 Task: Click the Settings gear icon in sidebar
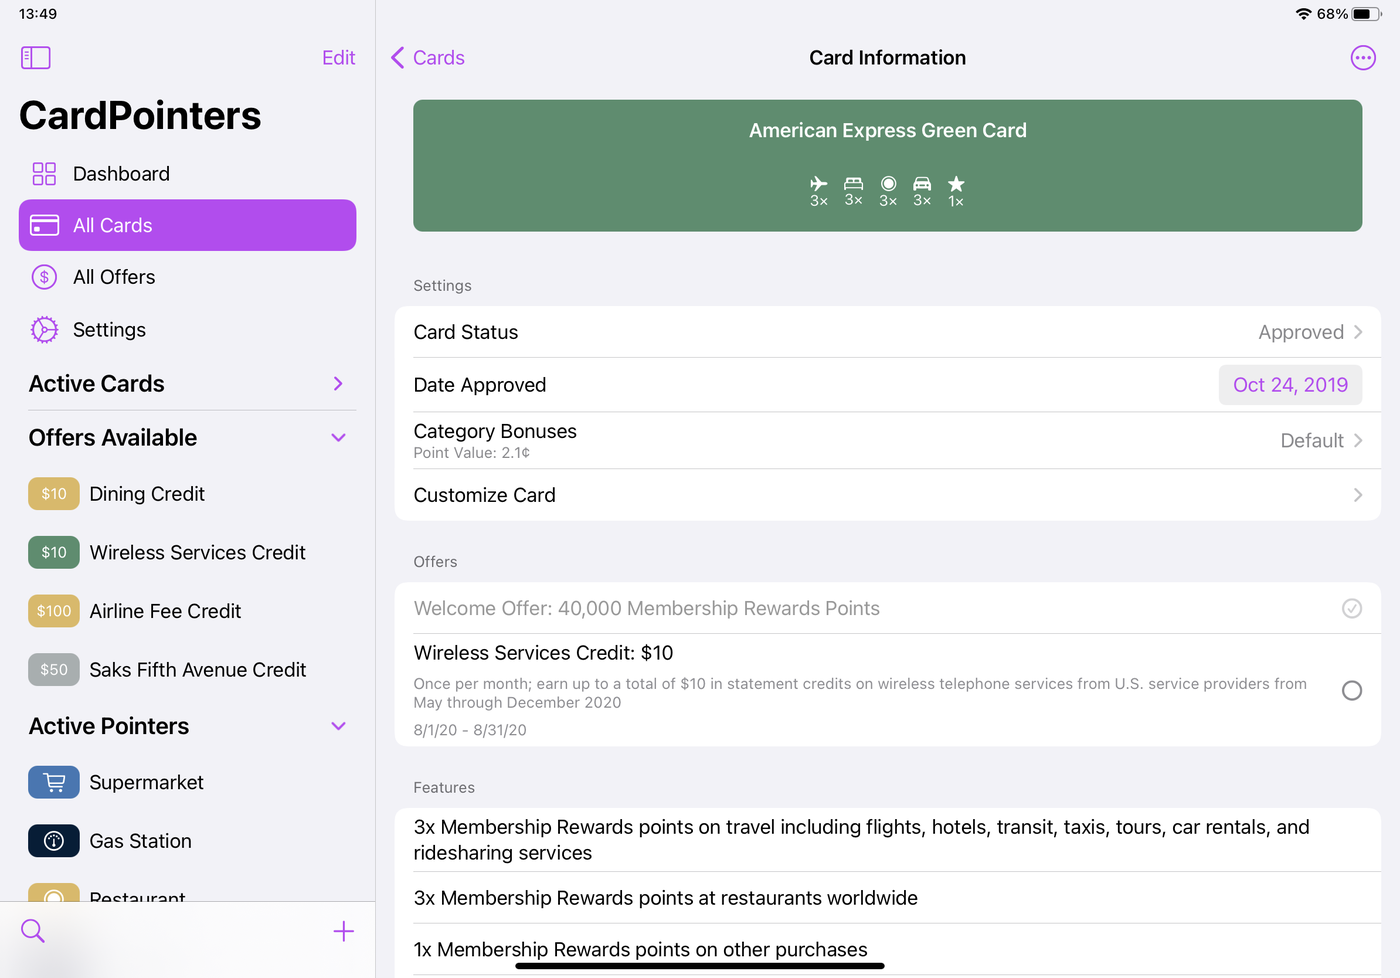[x=44, y=330]
